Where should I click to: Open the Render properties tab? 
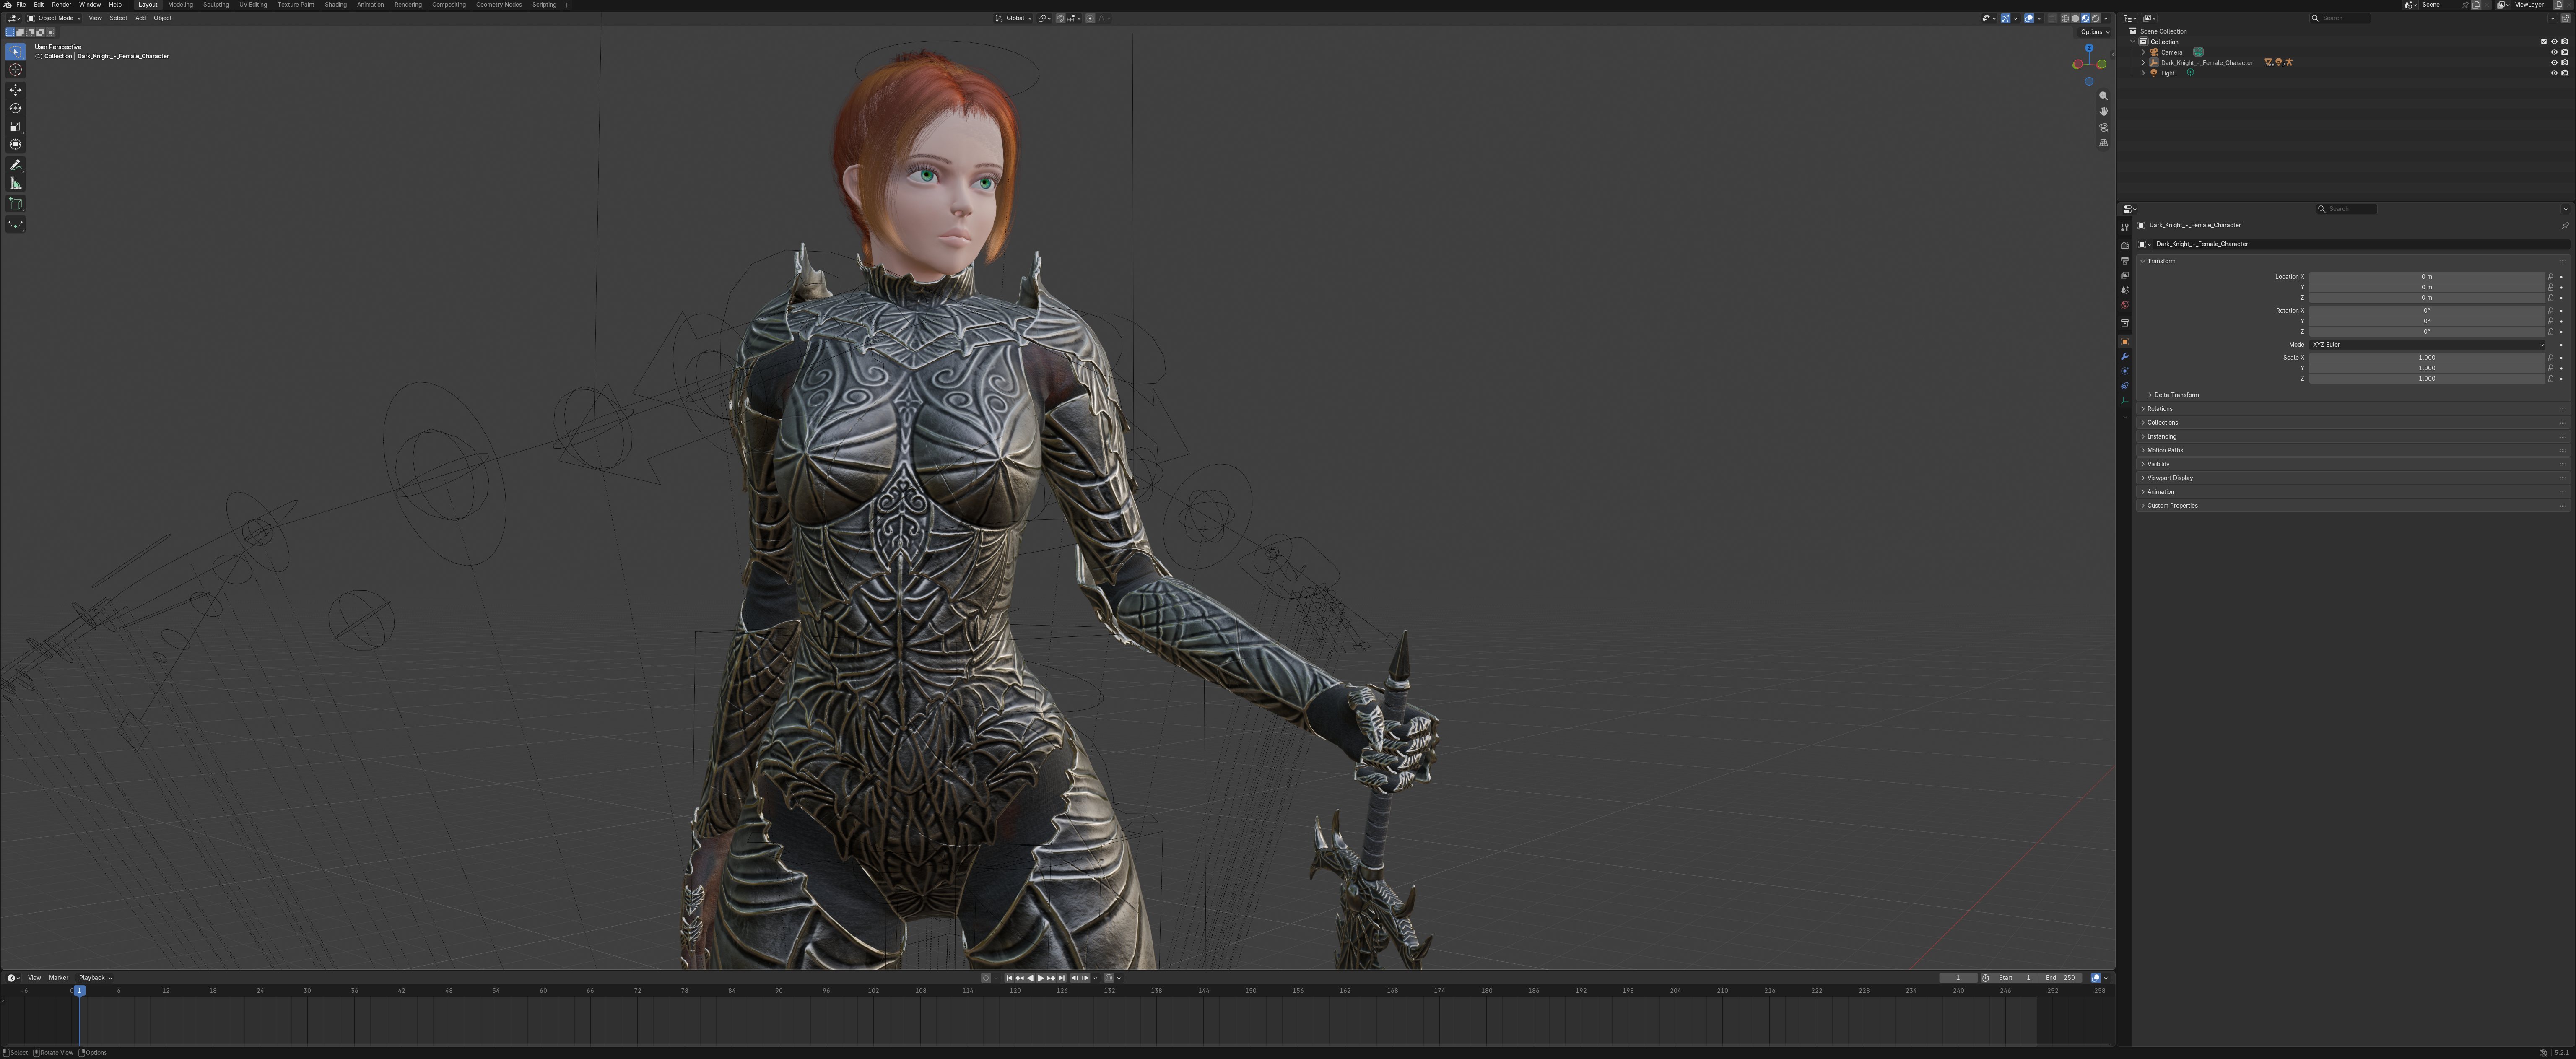[x=2124, y=246]
